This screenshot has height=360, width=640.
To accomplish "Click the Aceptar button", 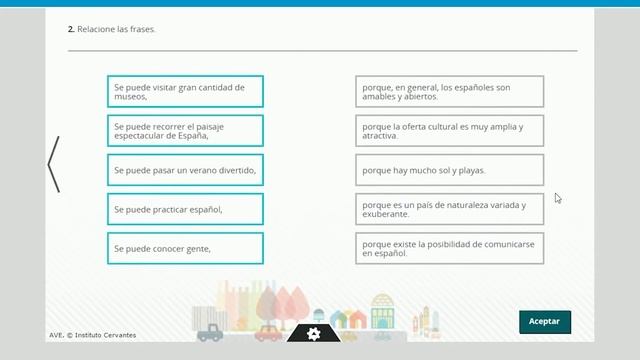I will tap(545, 322).
